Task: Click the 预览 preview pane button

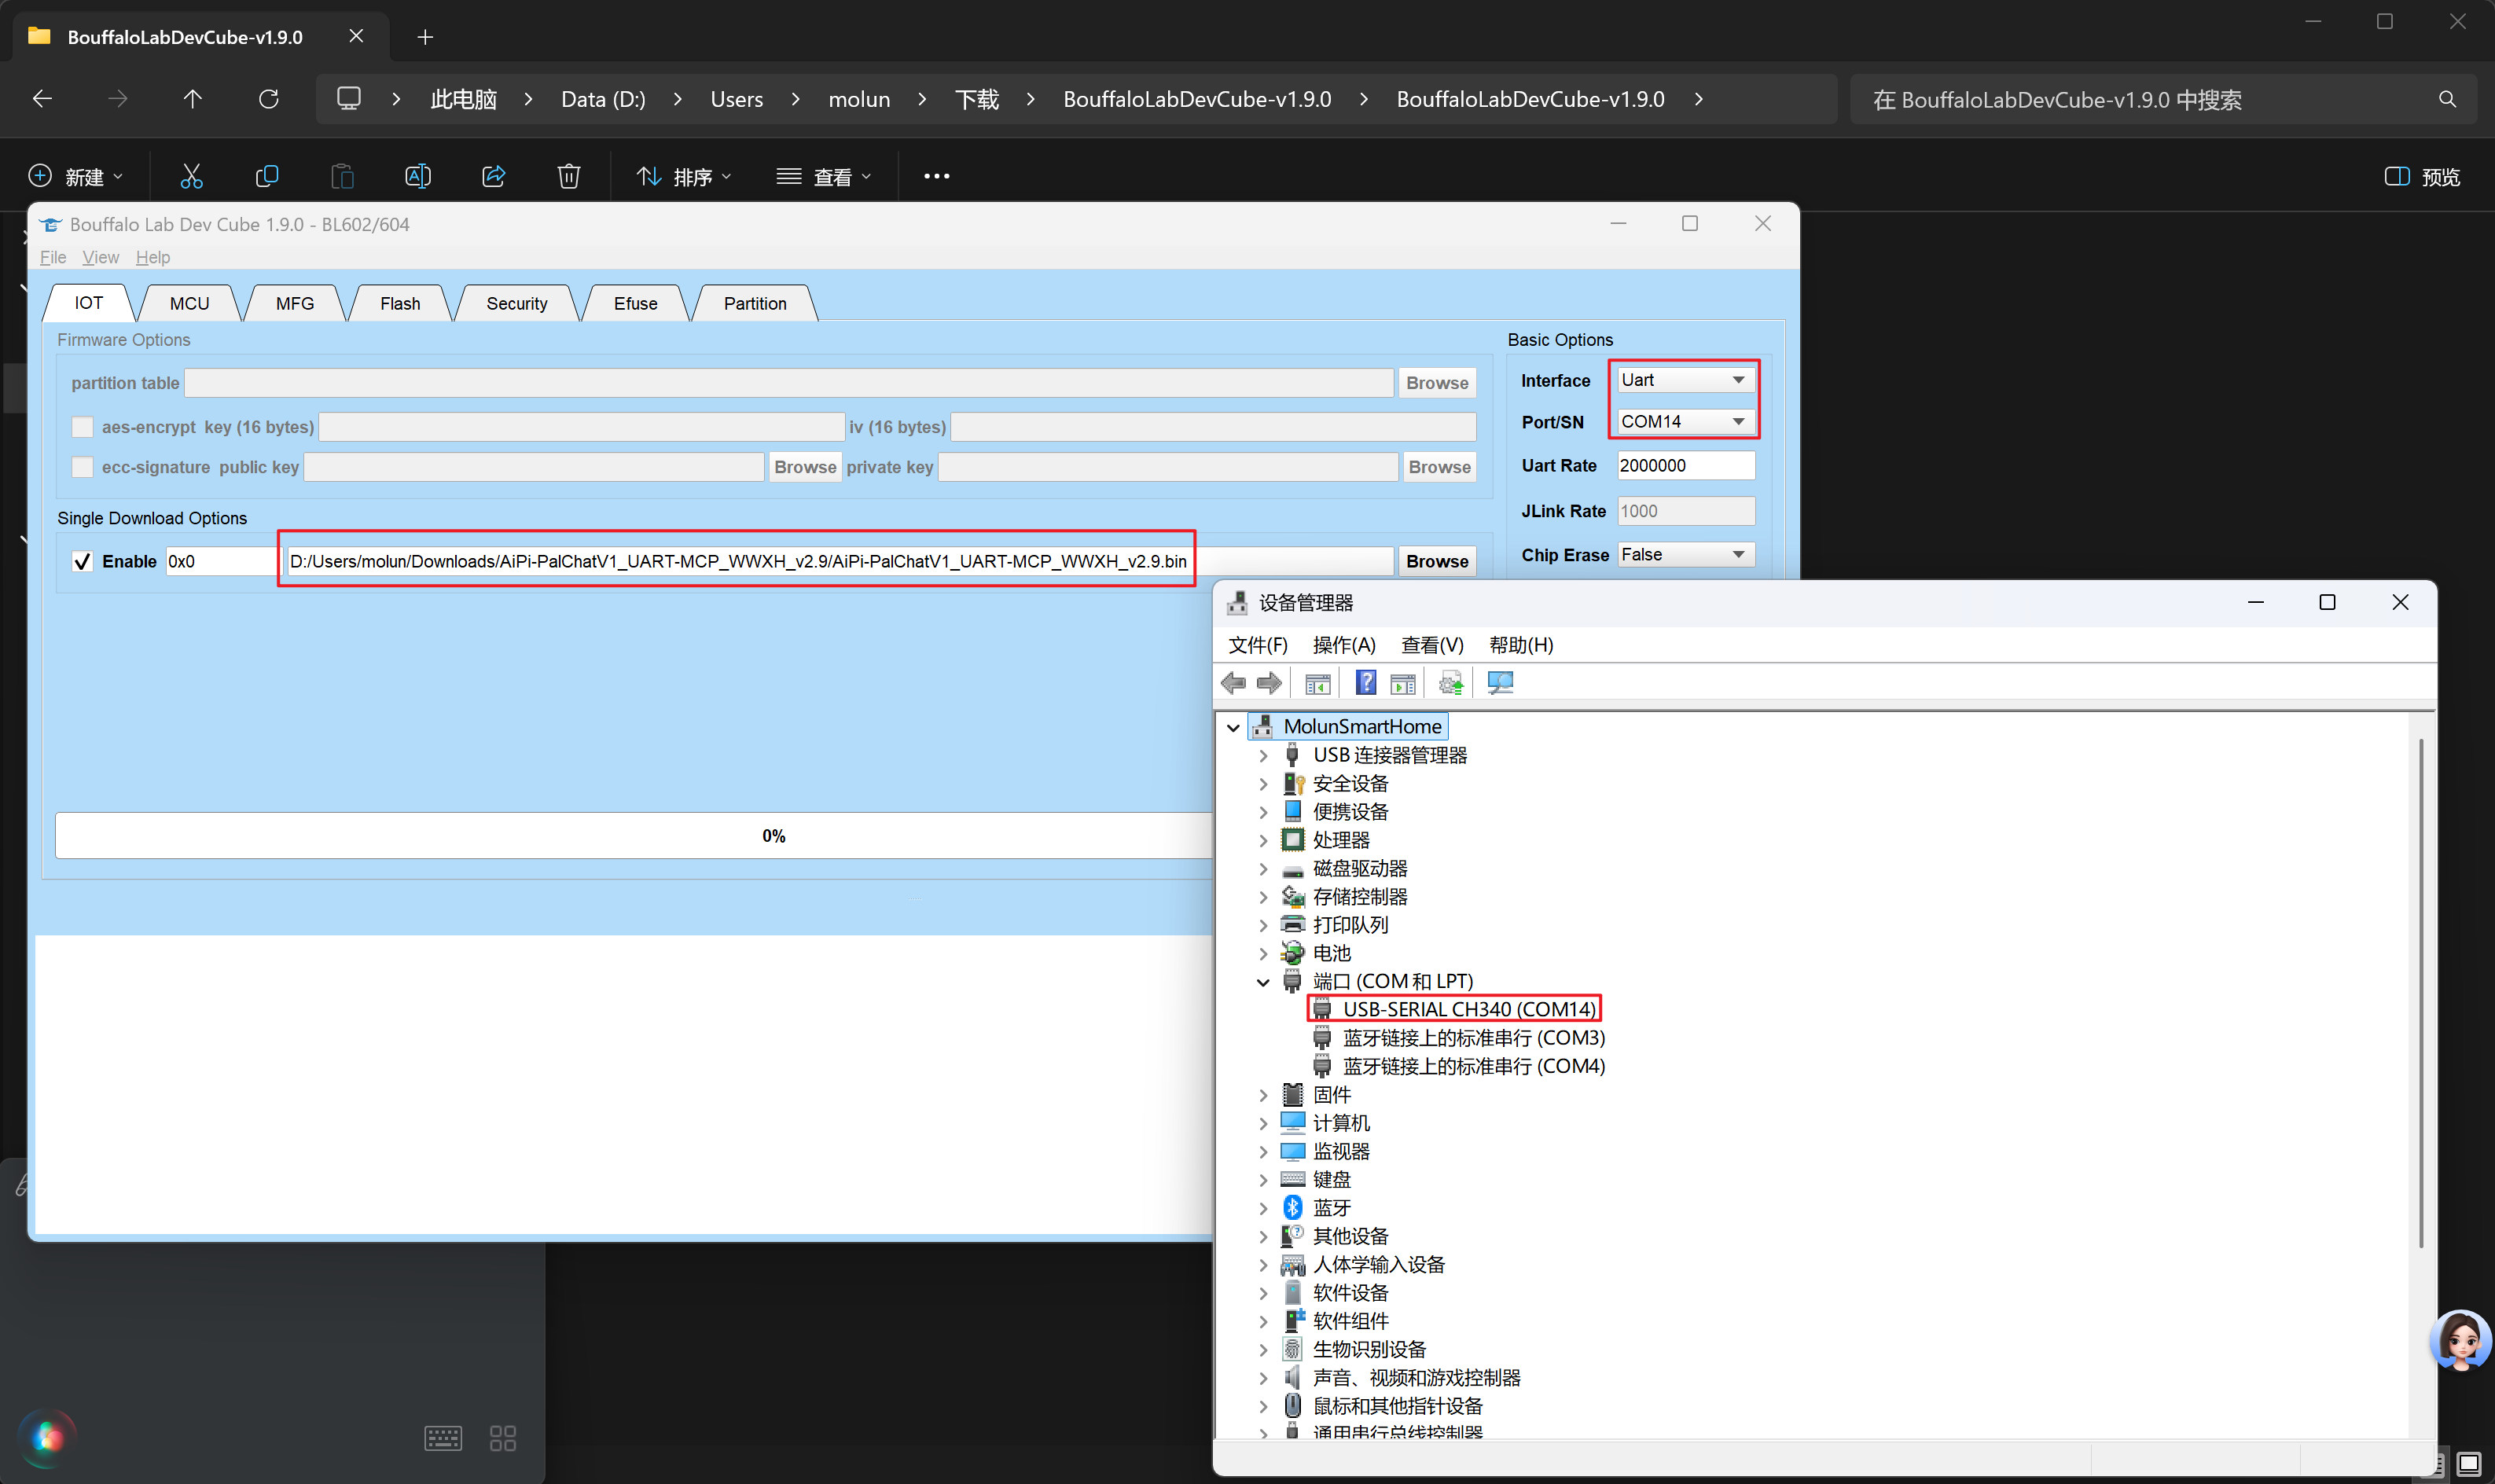Action: [x=2422, y=177]
